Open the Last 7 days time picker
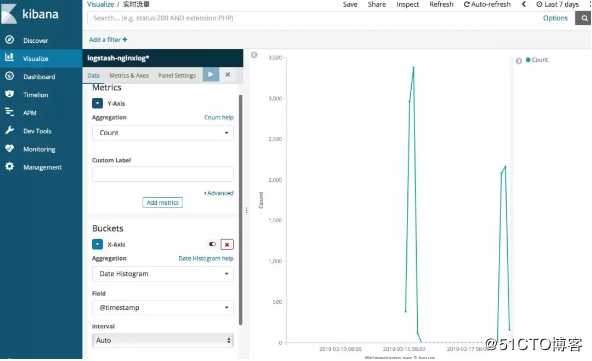This screenshot has height=361, width=592. tap(558, 5)
